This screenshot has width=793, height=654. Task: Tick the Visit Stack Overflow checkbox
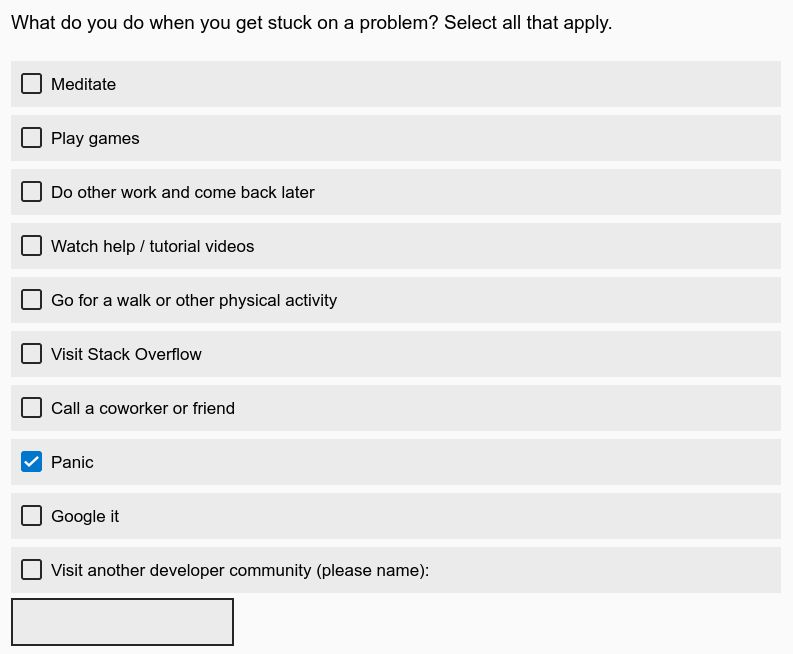32,354
